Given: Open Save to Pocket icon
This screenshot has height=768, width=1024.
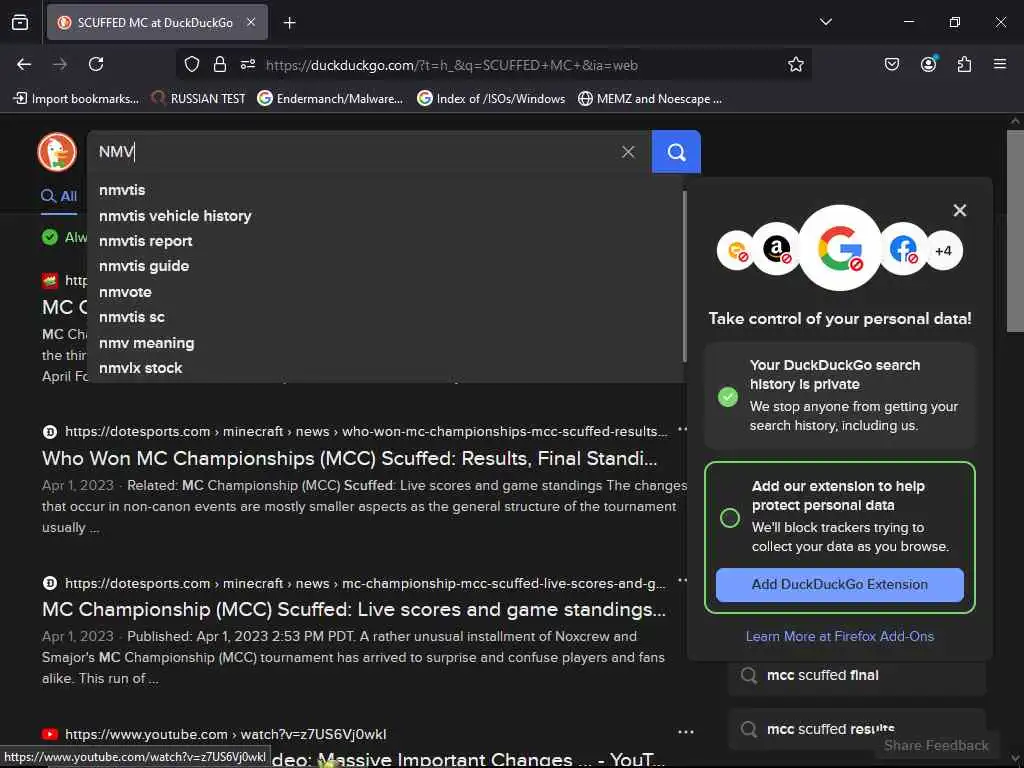Looking at the screenshot, I should (891, 64).
